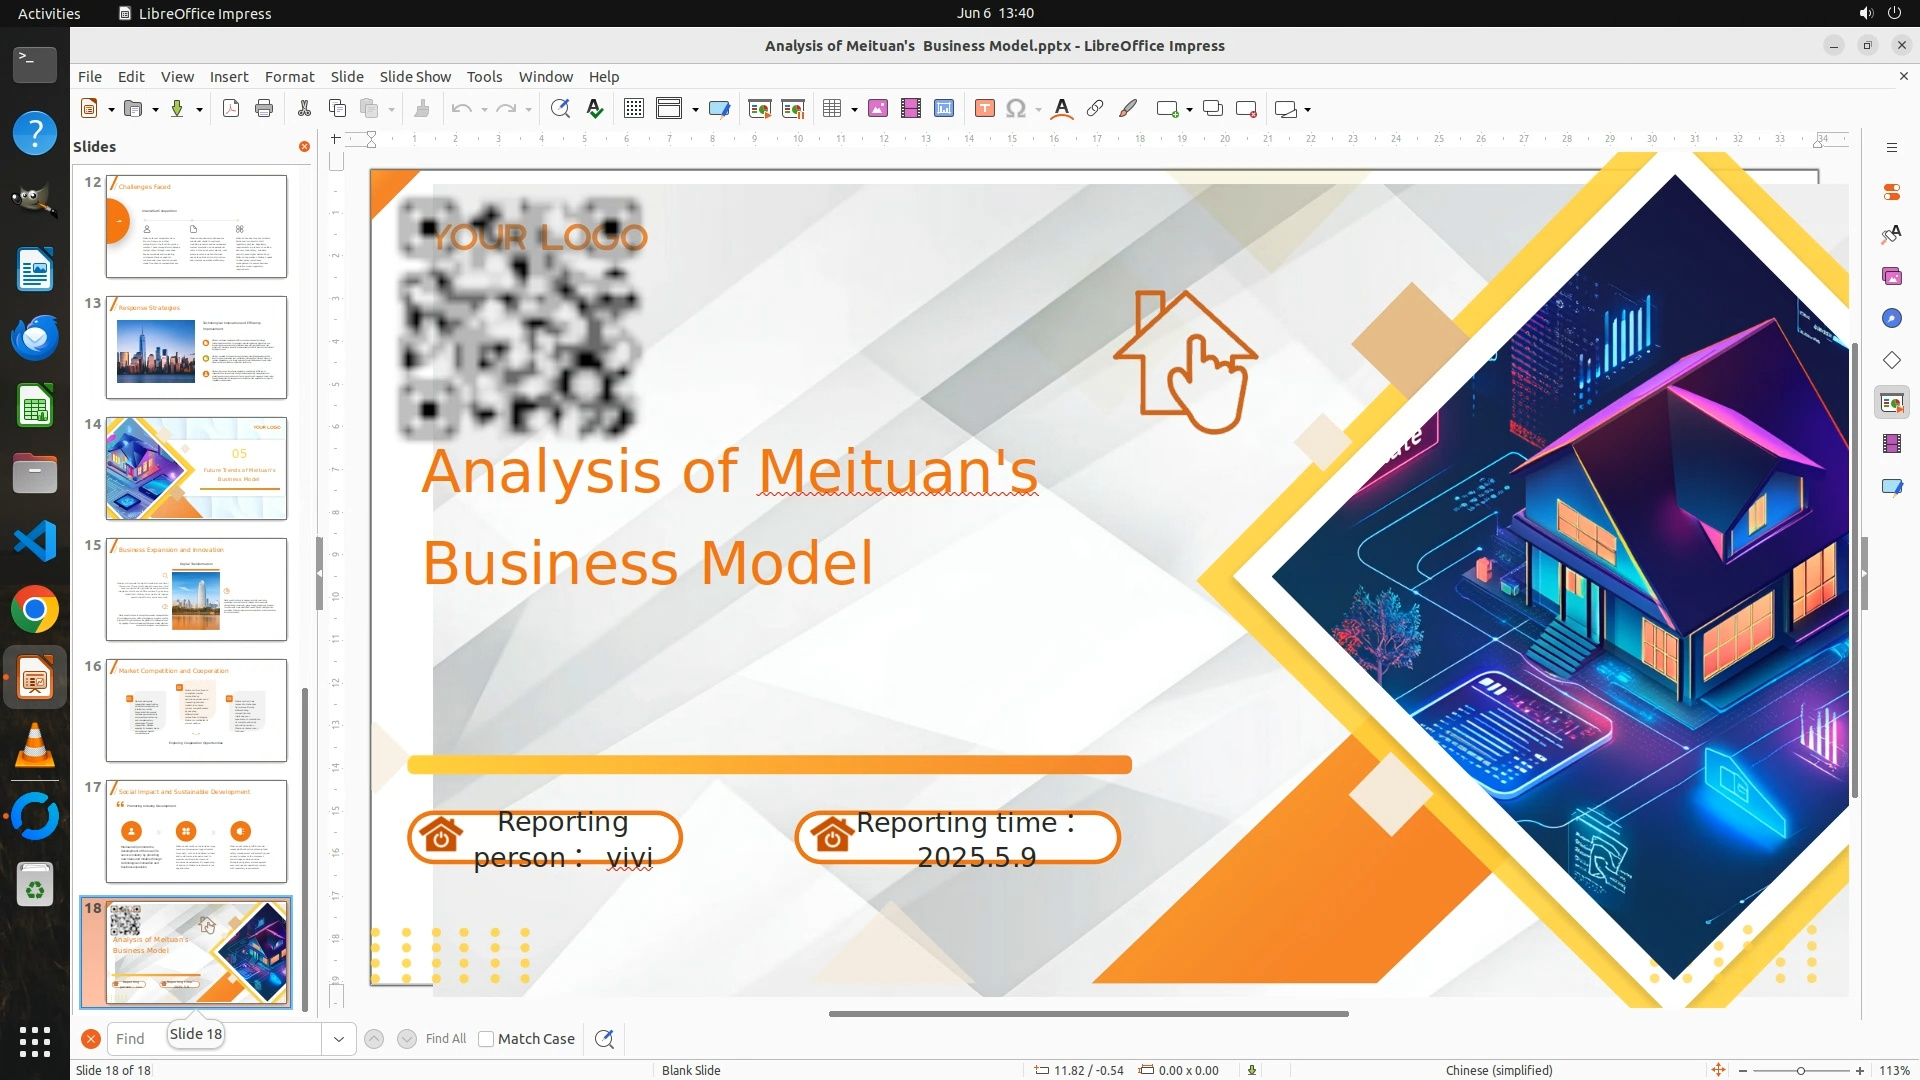Open the Find history dropdown arrow
This screenshot has height=1080, width=1920.
point(338,1039)
